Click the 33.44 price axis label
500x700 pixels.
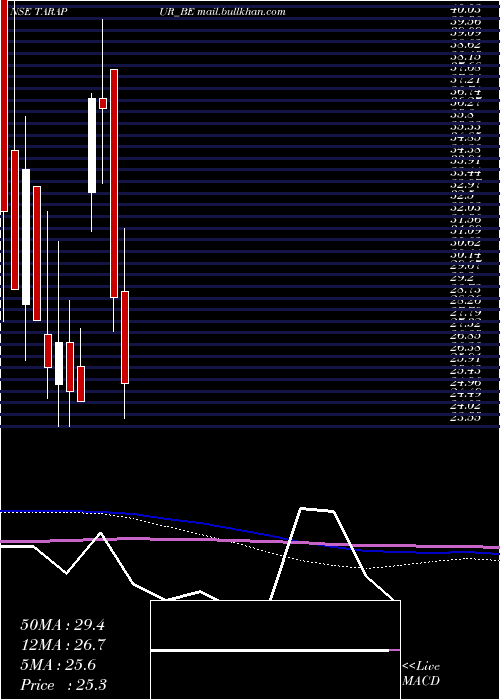coord(465,173)
